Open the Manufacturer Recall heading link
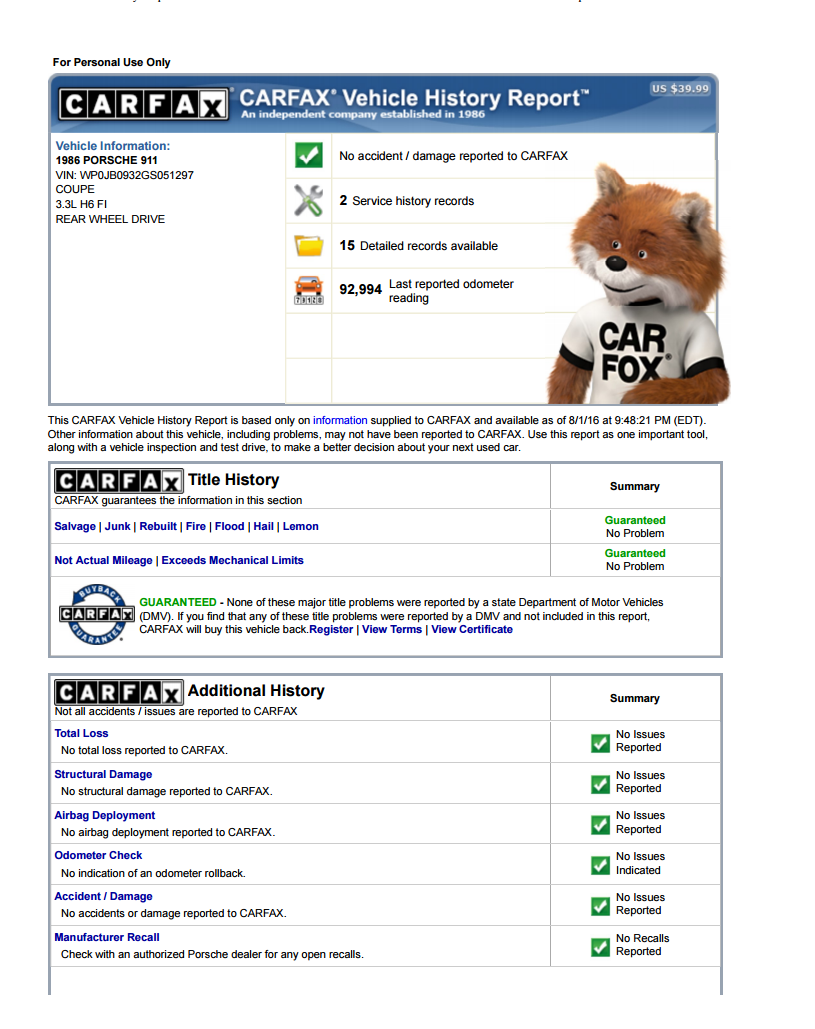Screen dimensions: 815x1029 click(x=107, y=938)
